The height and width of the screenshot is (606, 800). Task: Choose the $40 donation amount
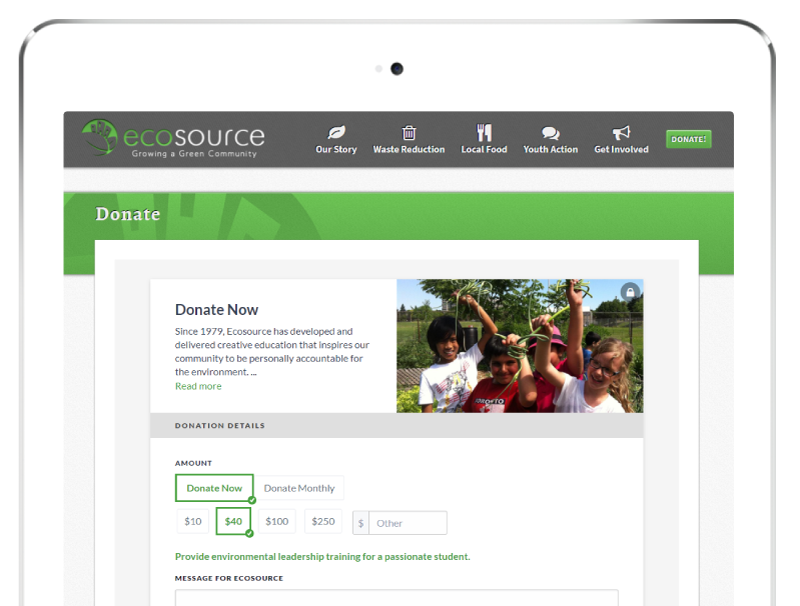pyautogui.click(x=233, y=522)
